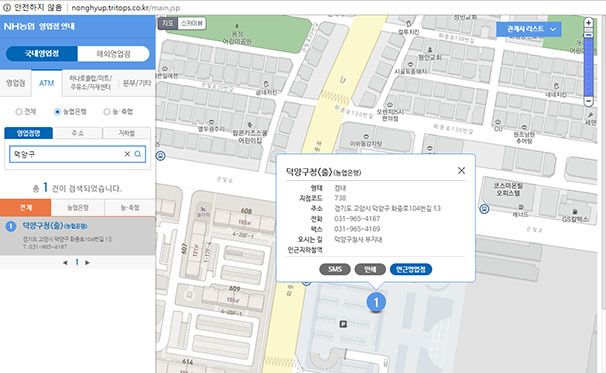The height and width of the screenshot is (373, 606).
Task: Open the 하나로클럽/마트/주유소 tab
Action: pyautogui.click(x=90, y=83)
